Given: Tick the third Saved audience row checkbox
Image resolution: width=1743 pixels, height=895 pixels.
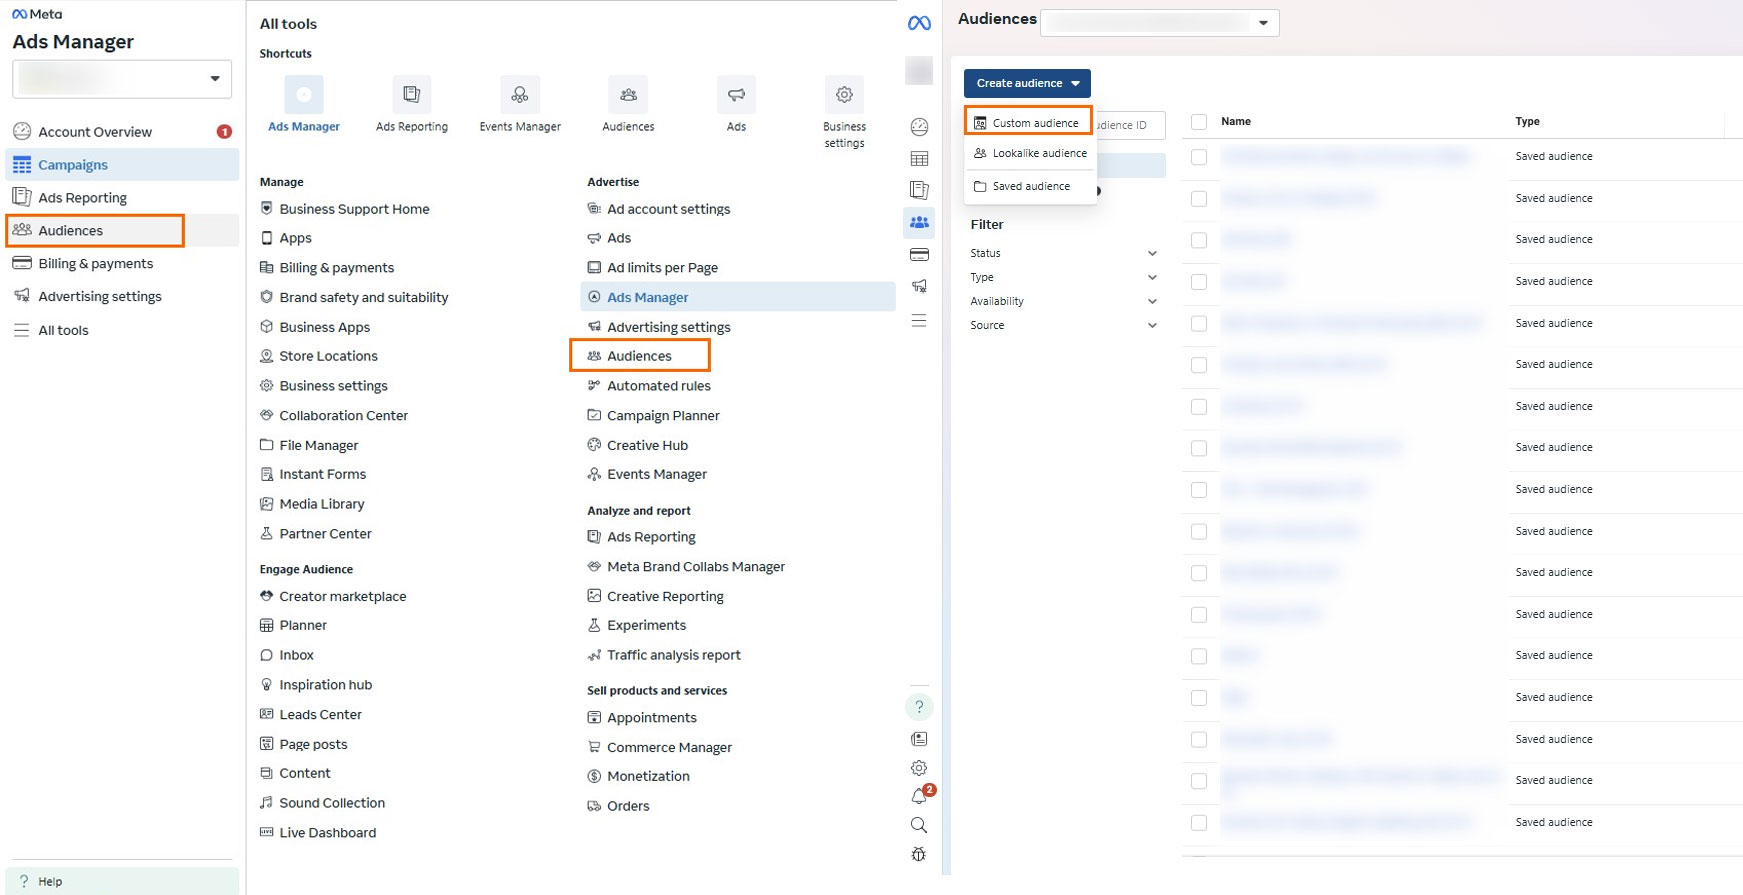Looking at the screenshot, I should click(x=1199, y=240).
